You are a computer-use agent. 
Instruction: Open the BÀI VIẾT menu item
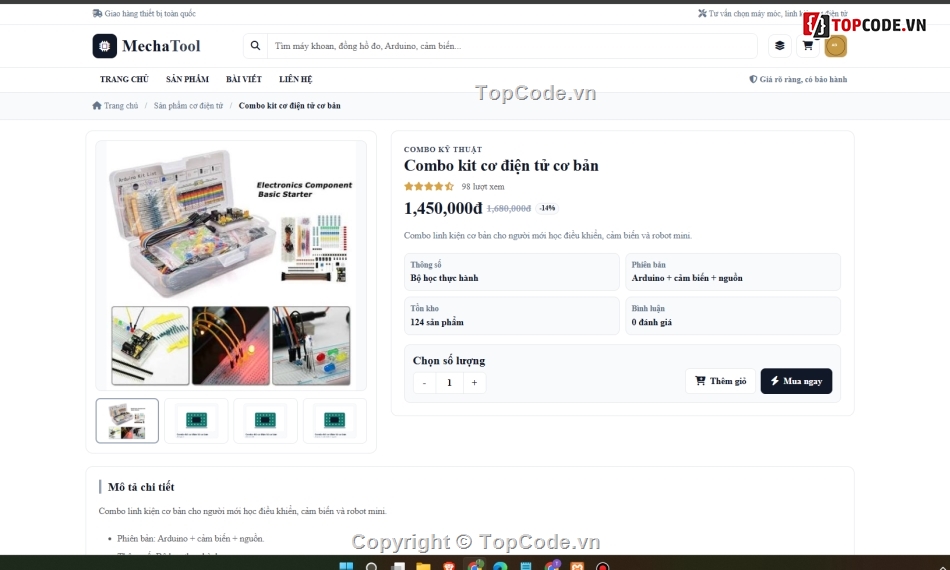244,79
